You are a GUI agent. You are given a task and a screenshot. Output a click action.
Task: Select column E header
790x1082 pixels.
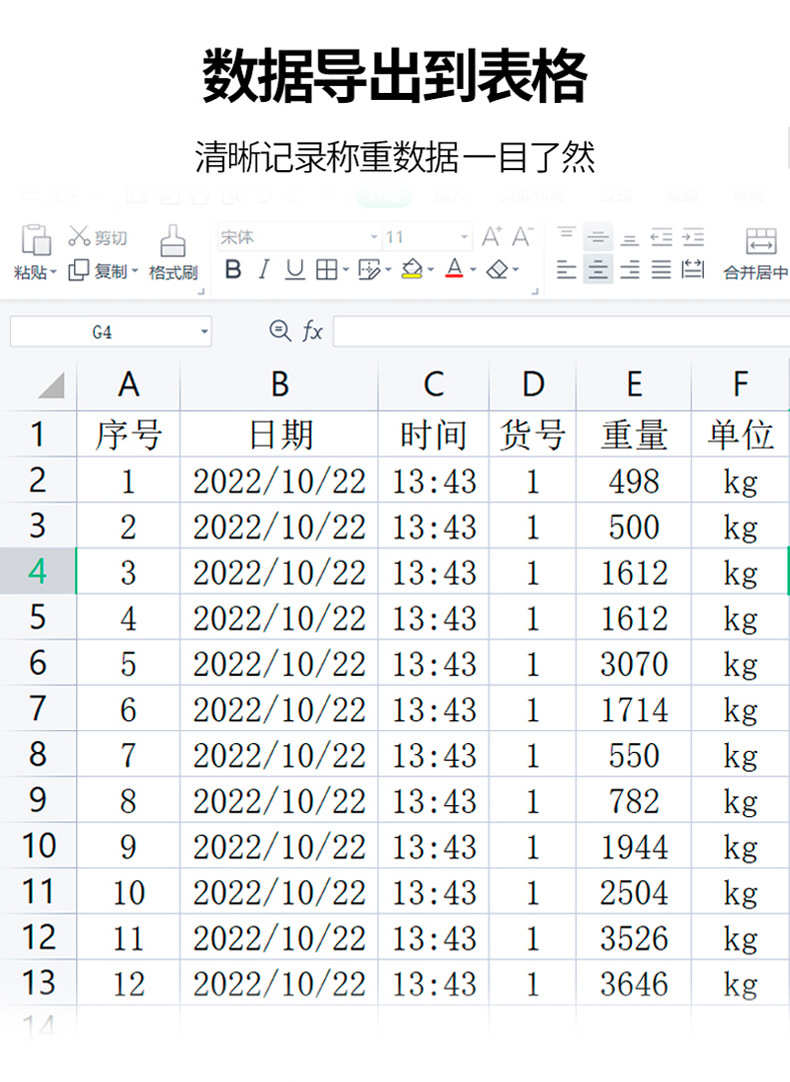pyautogui.click(x=634, y=385)
